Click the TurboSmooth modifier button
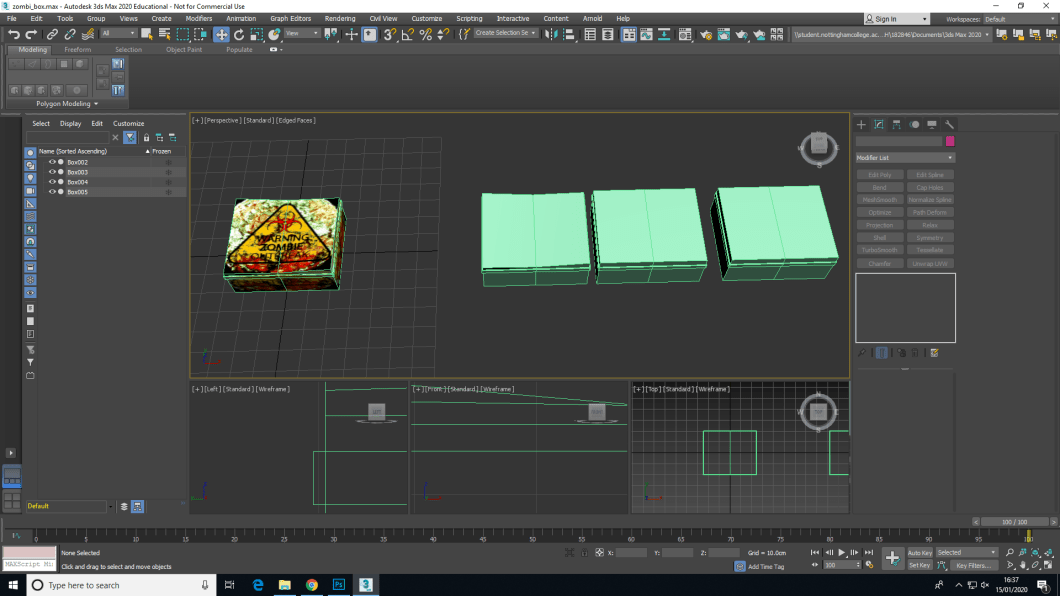This screenshot has width=1060, height=596. (880, 250)
